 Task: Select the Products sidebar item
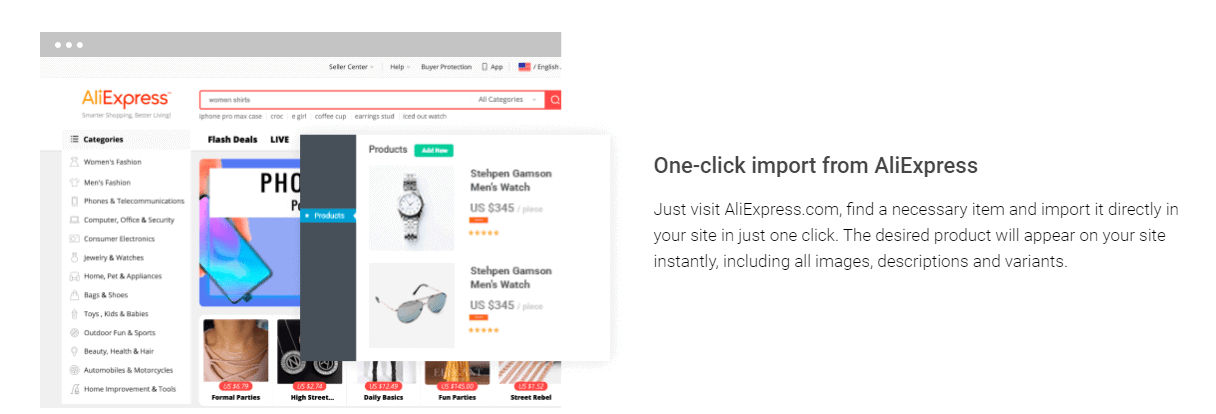[x=328, y=216]
